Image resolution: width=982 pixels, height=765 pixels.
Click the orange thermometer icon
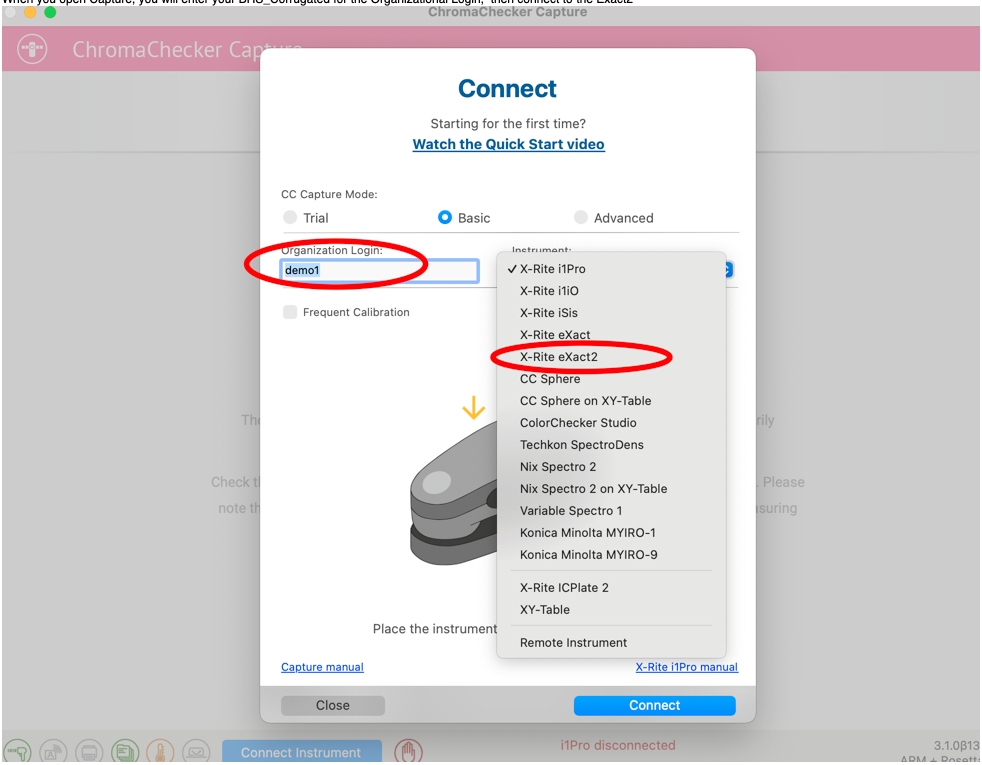(160, 751)
